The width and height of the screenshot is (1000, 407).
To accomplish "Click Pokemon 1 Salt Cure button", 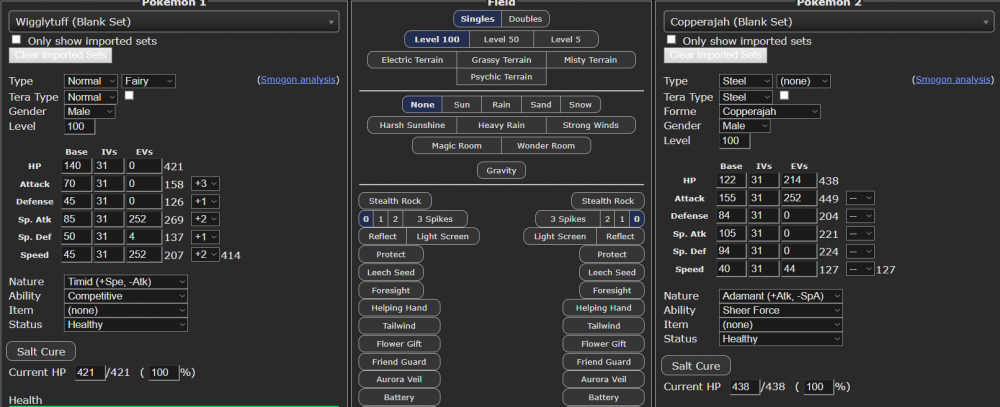I will click(x=41, y=352).
